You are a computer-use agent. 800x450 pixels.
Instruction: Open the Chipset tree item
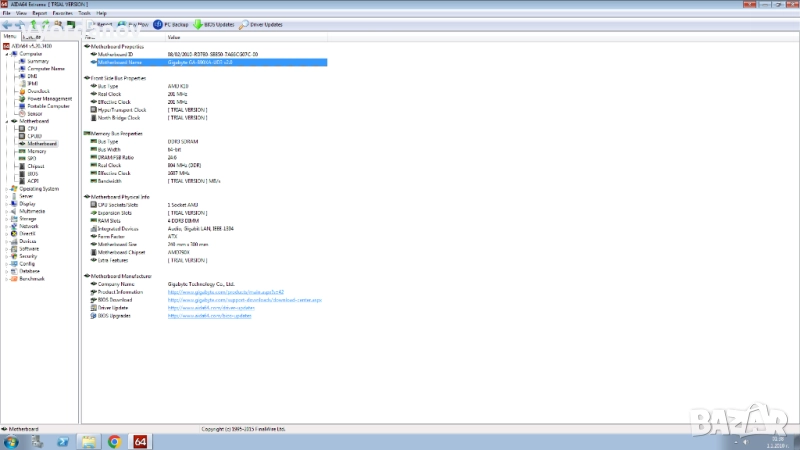pos(36,166)
